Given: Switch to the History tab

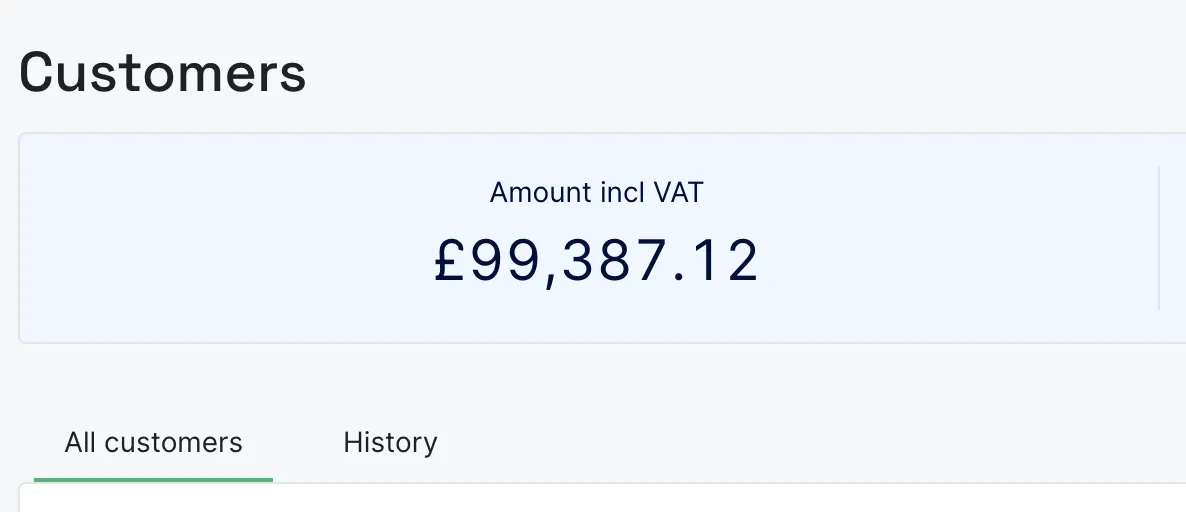Looking at the screenshot, I should click(390, 442).
